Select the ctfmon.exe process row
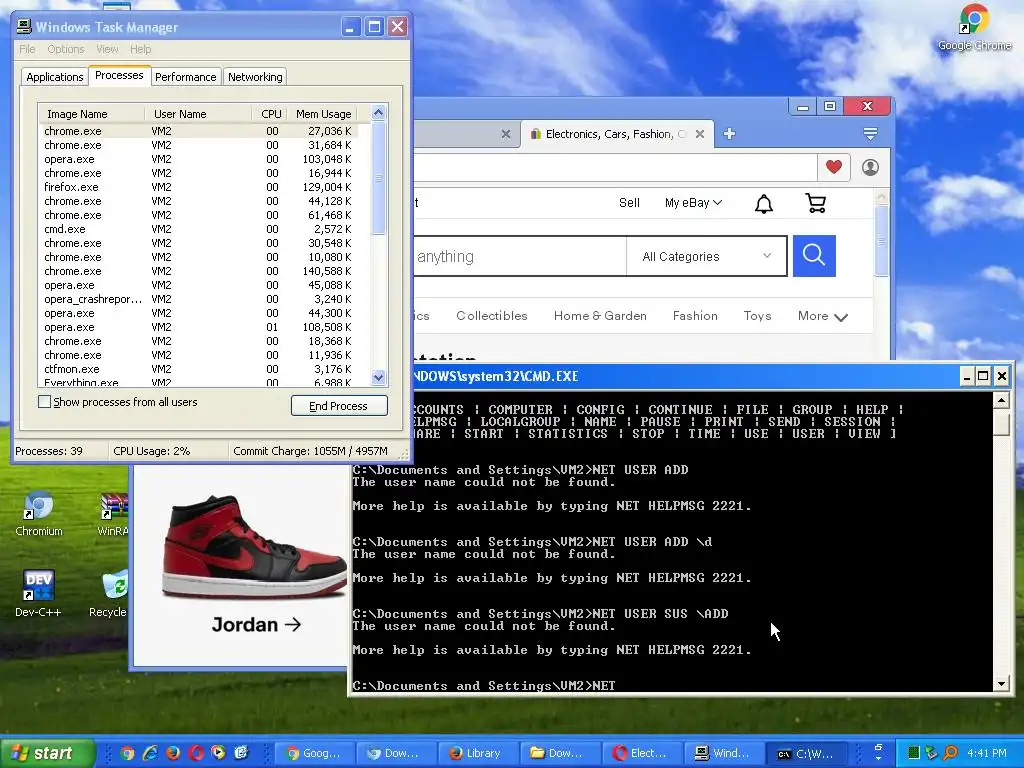 [x=198, y=369]
